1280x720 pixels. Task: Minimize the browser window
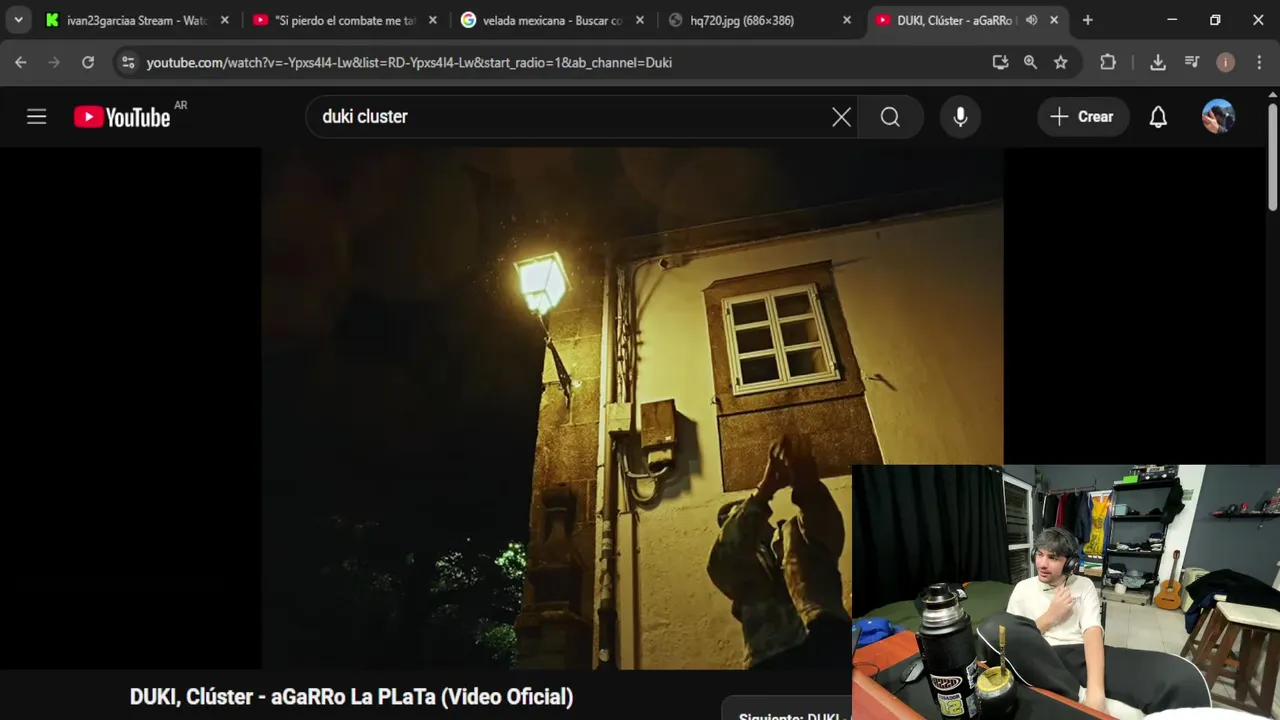[x=1171, y=20]
